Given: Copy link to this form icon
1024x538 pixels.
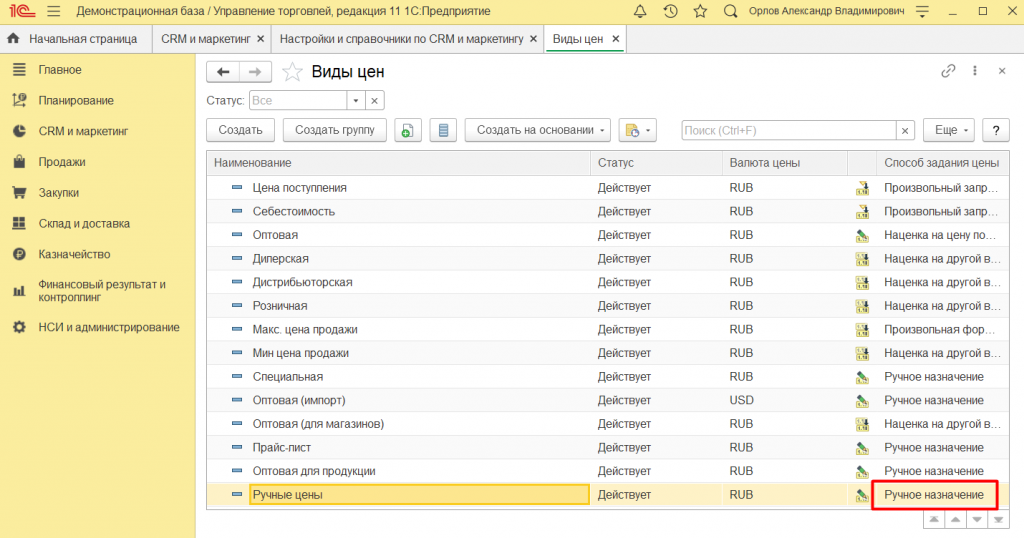Looking at the screenshot, I should tap(948, 71).
